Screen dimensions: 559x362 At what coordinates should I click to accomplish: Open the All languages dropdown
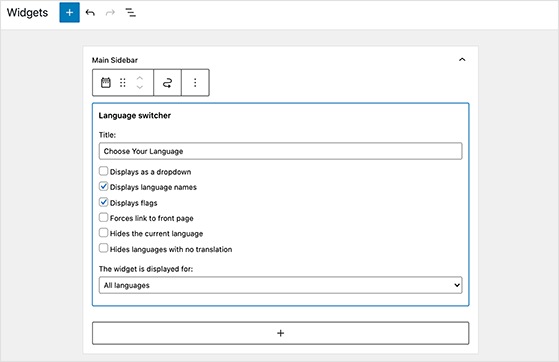[x=281, y=285]
